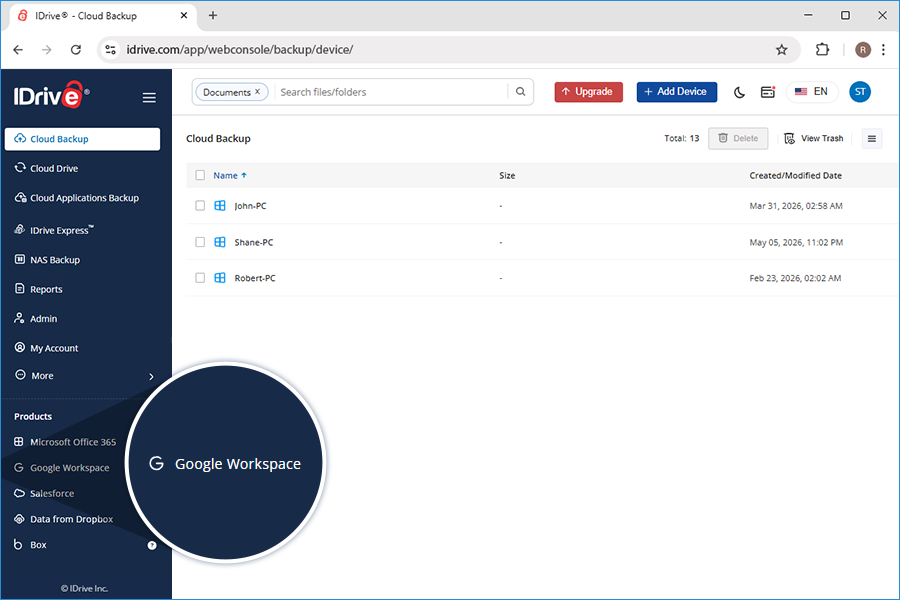This screenshot has height=600, width=900.
Task: Open View Trash
Action: coord(814,138)
